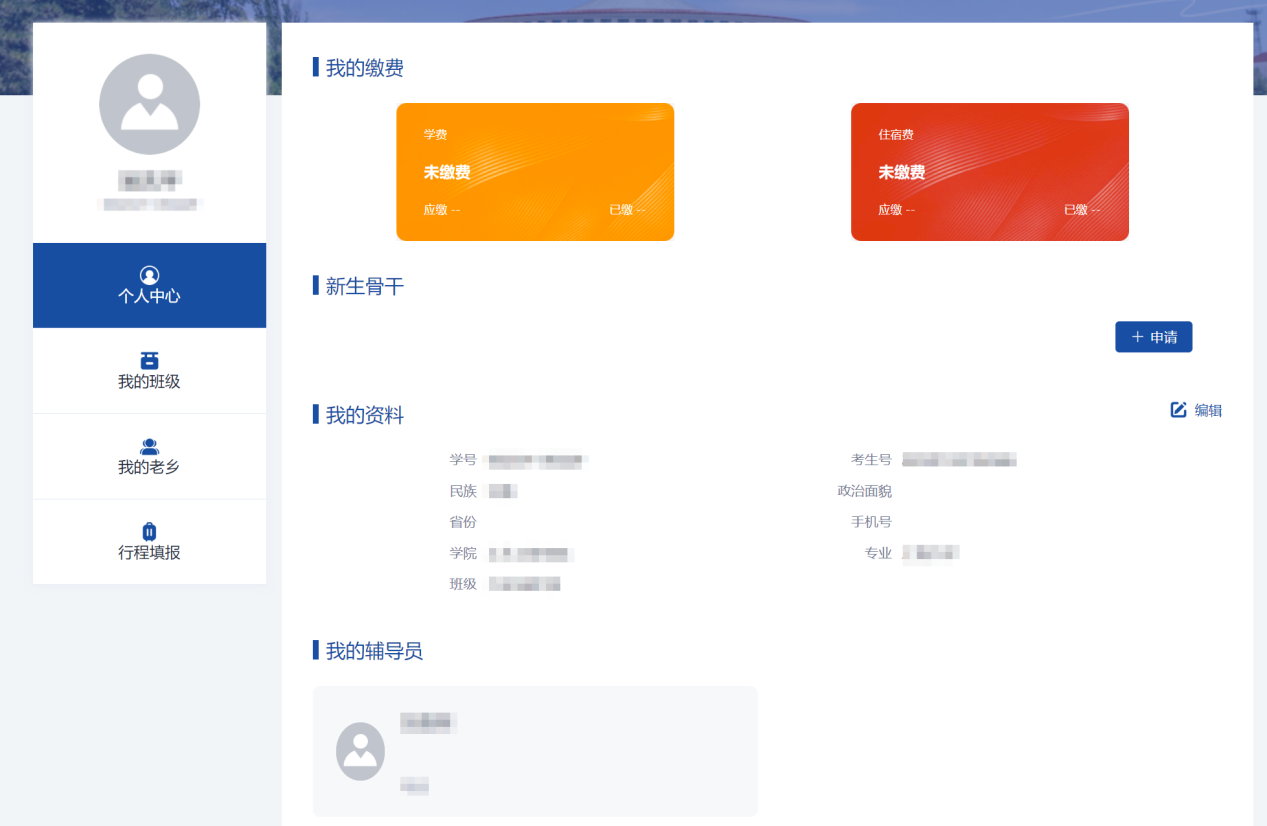
Task: Click the 未缴费 status on 学费 card
Action: (447, 172)
